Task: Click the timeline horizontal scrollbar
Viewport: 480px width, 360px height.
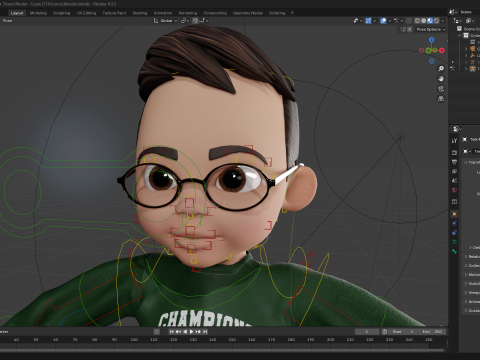Action: pyautogui.click(x=223, y=350)
